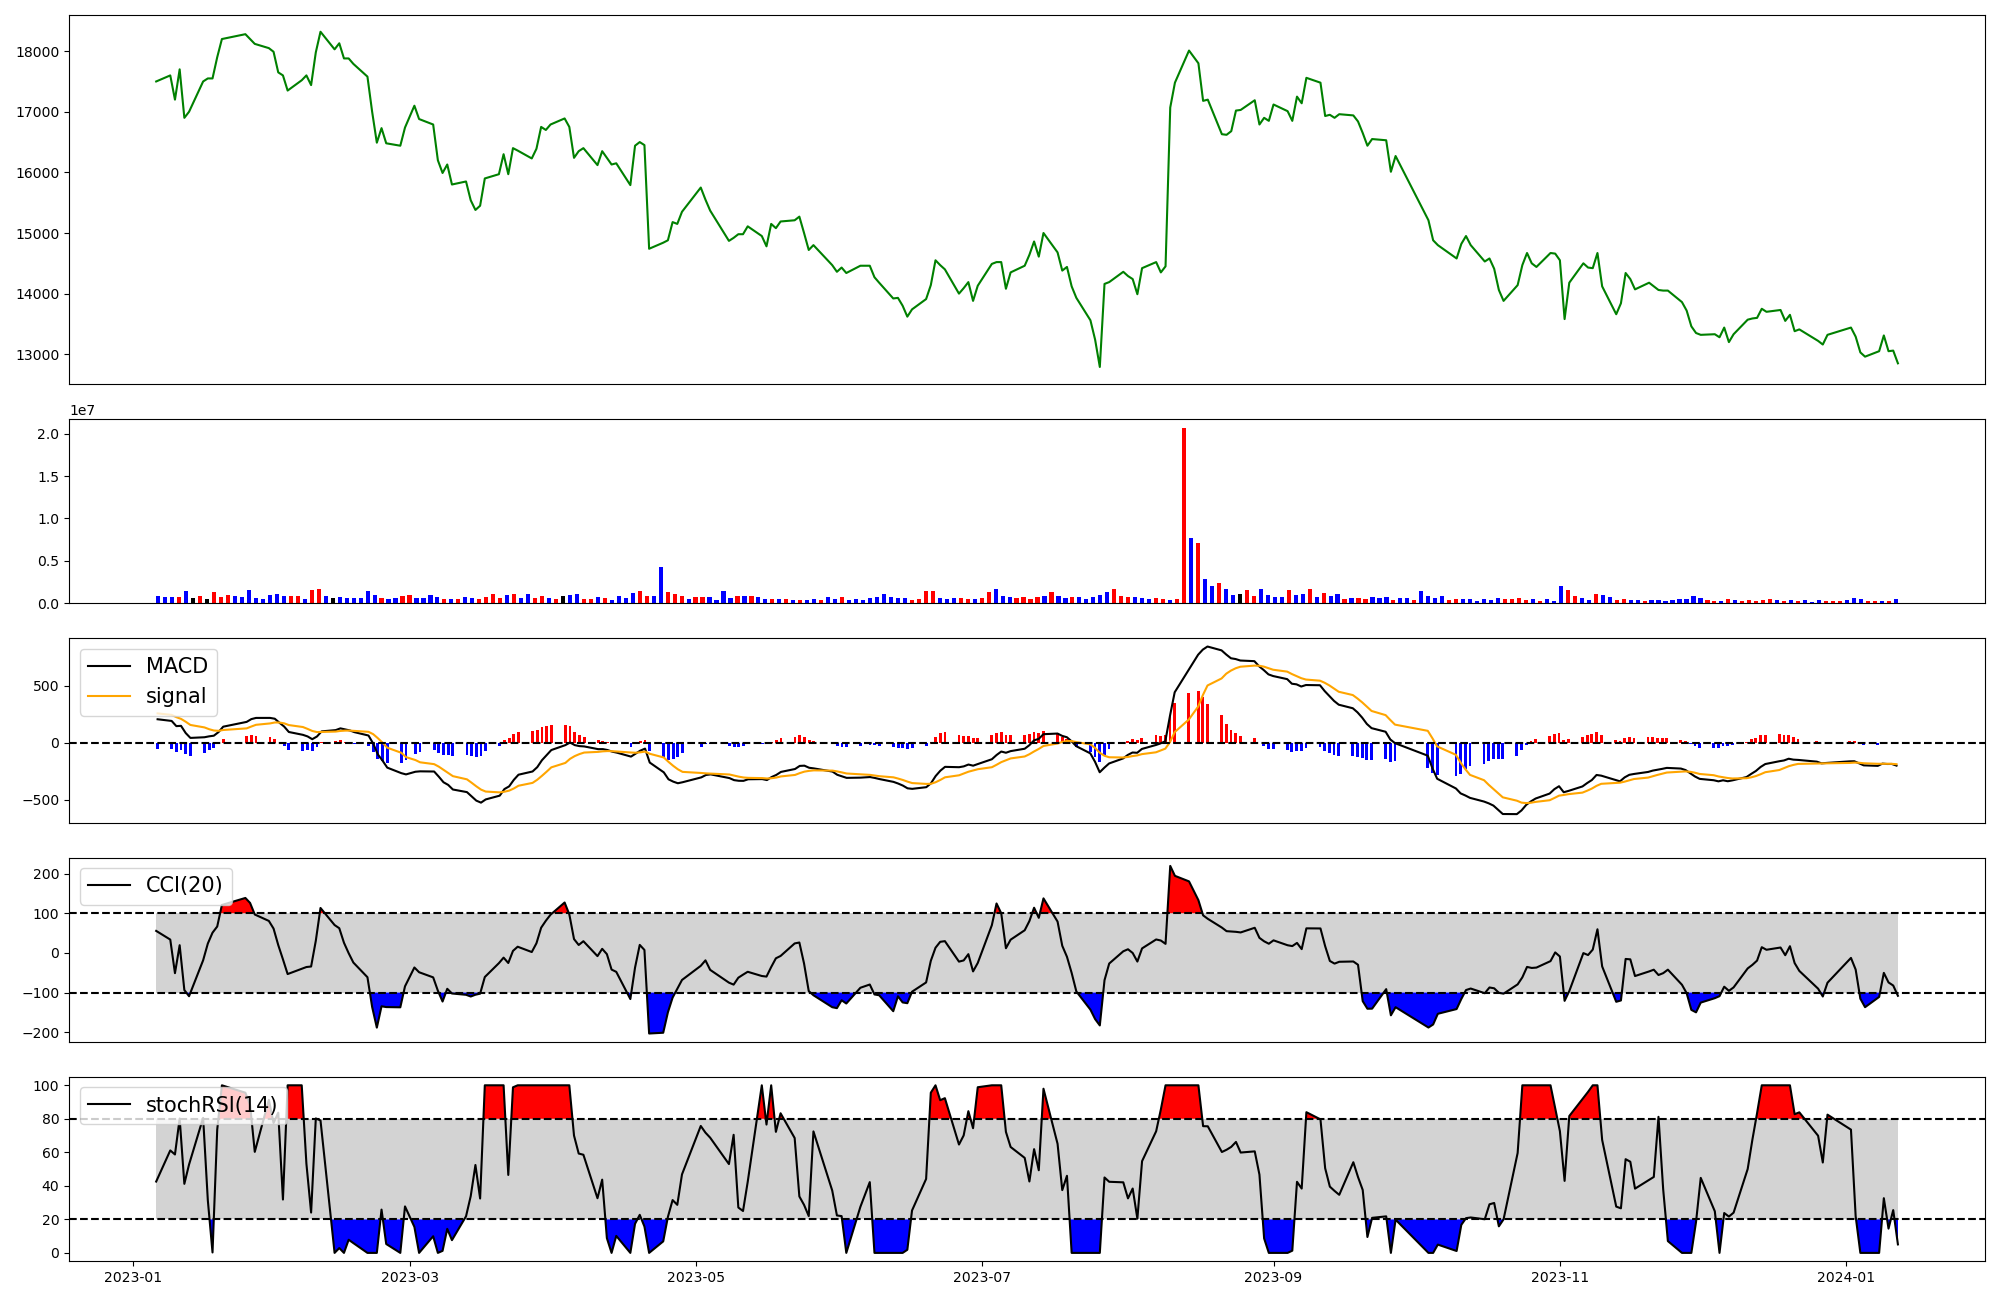Select the 2023-05 date label
Image resolution: width=2000 pixels, height=1300 pixels.
696,1277
